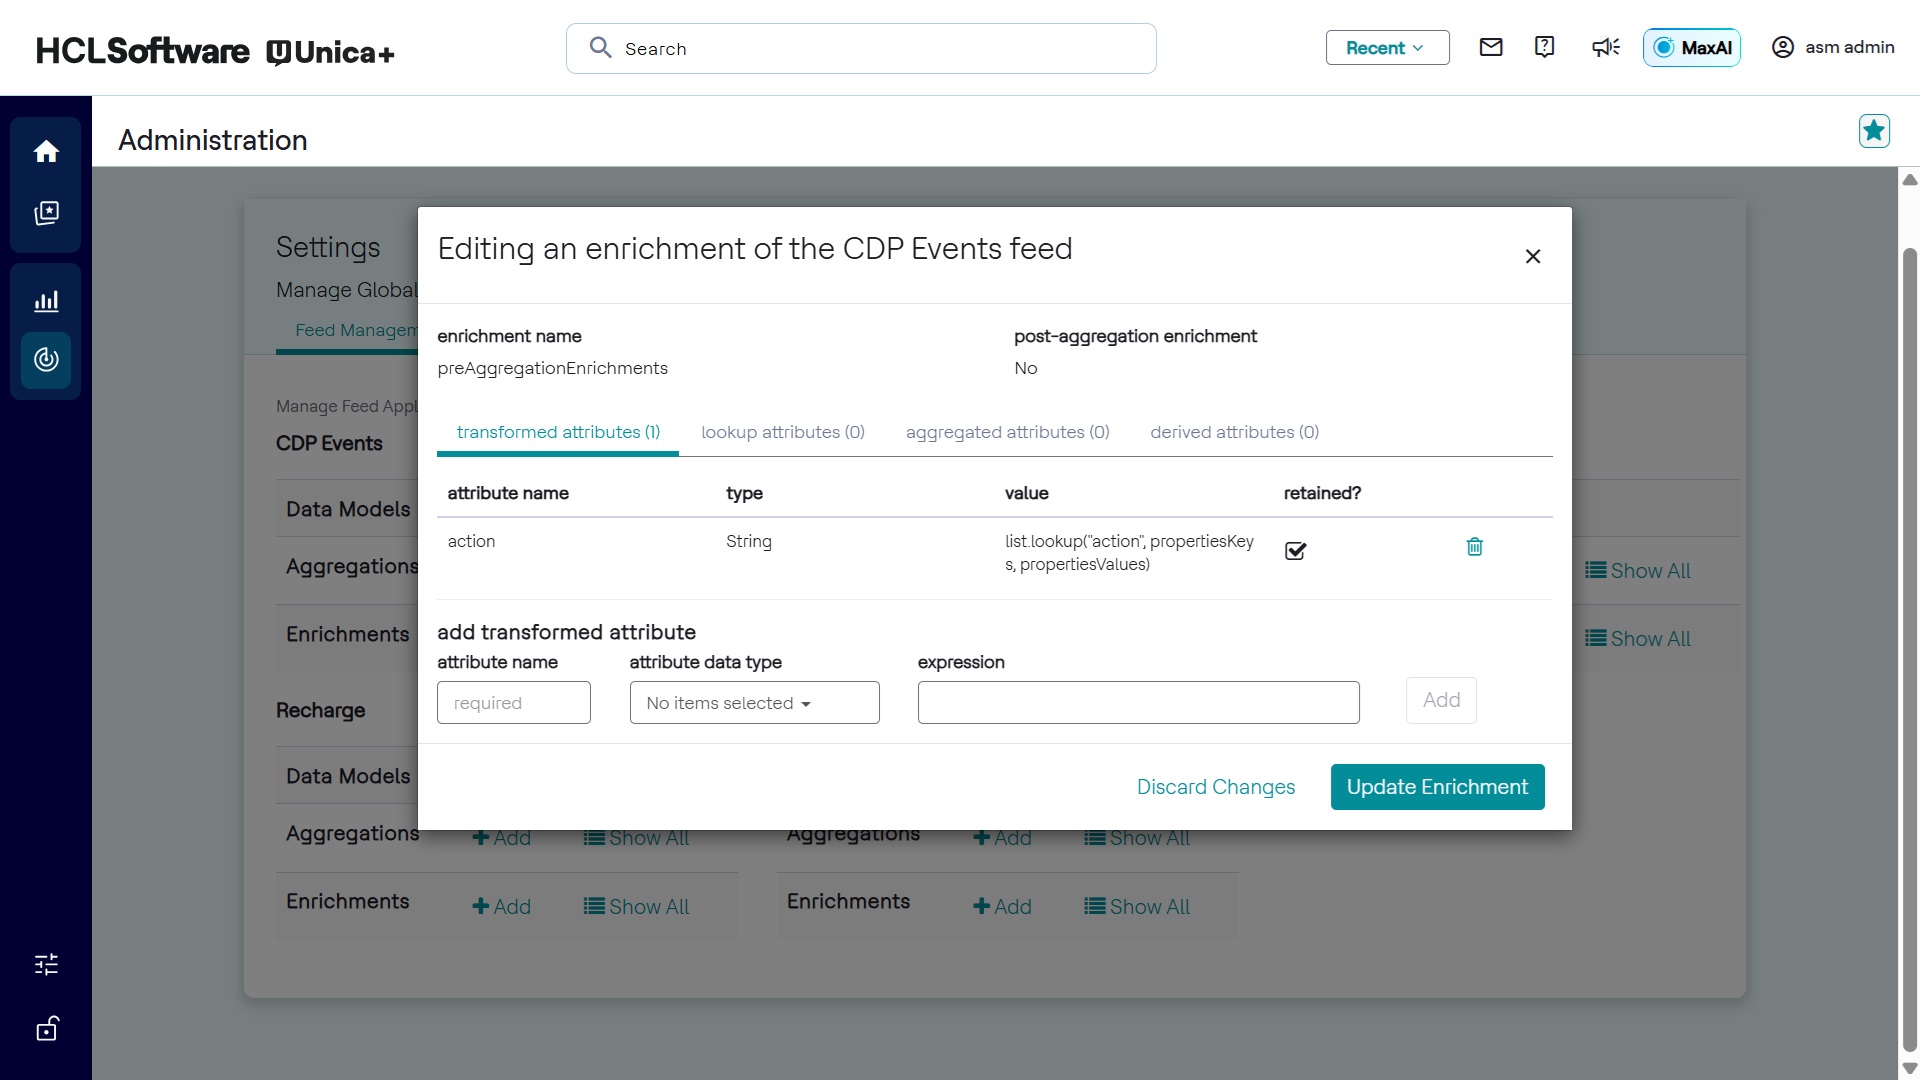Click the expression input field

(1138, 703)
